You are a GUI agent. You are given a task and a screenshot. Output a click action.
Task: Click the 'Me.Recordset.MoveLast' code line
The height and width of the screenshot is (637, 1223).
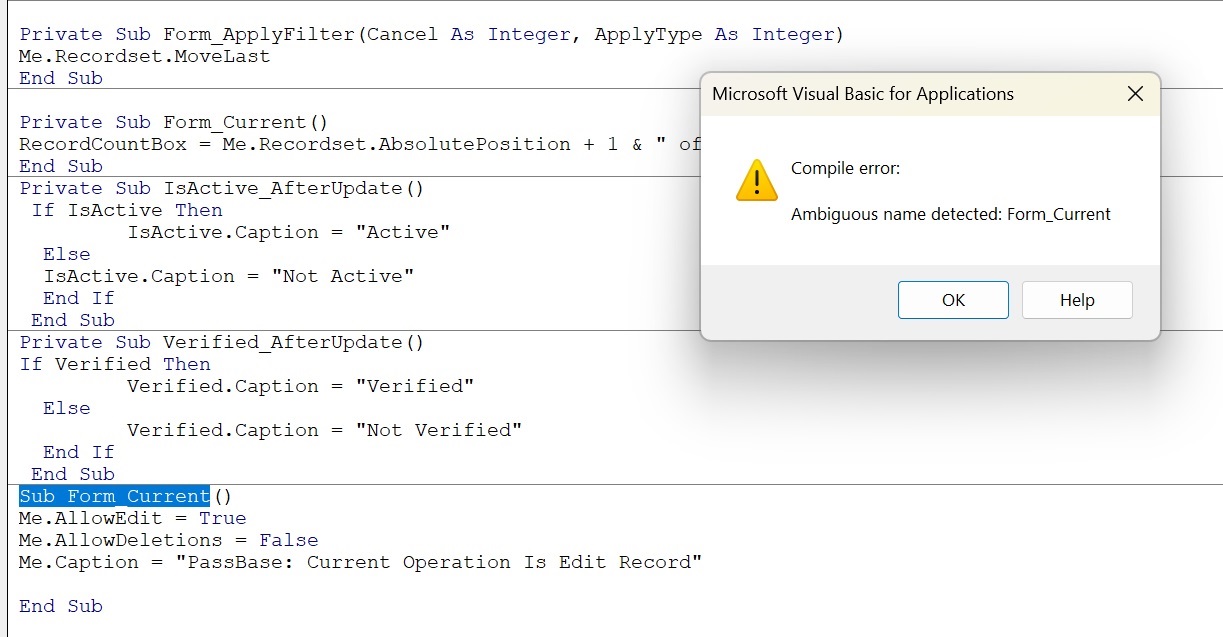tap(144, 57)
